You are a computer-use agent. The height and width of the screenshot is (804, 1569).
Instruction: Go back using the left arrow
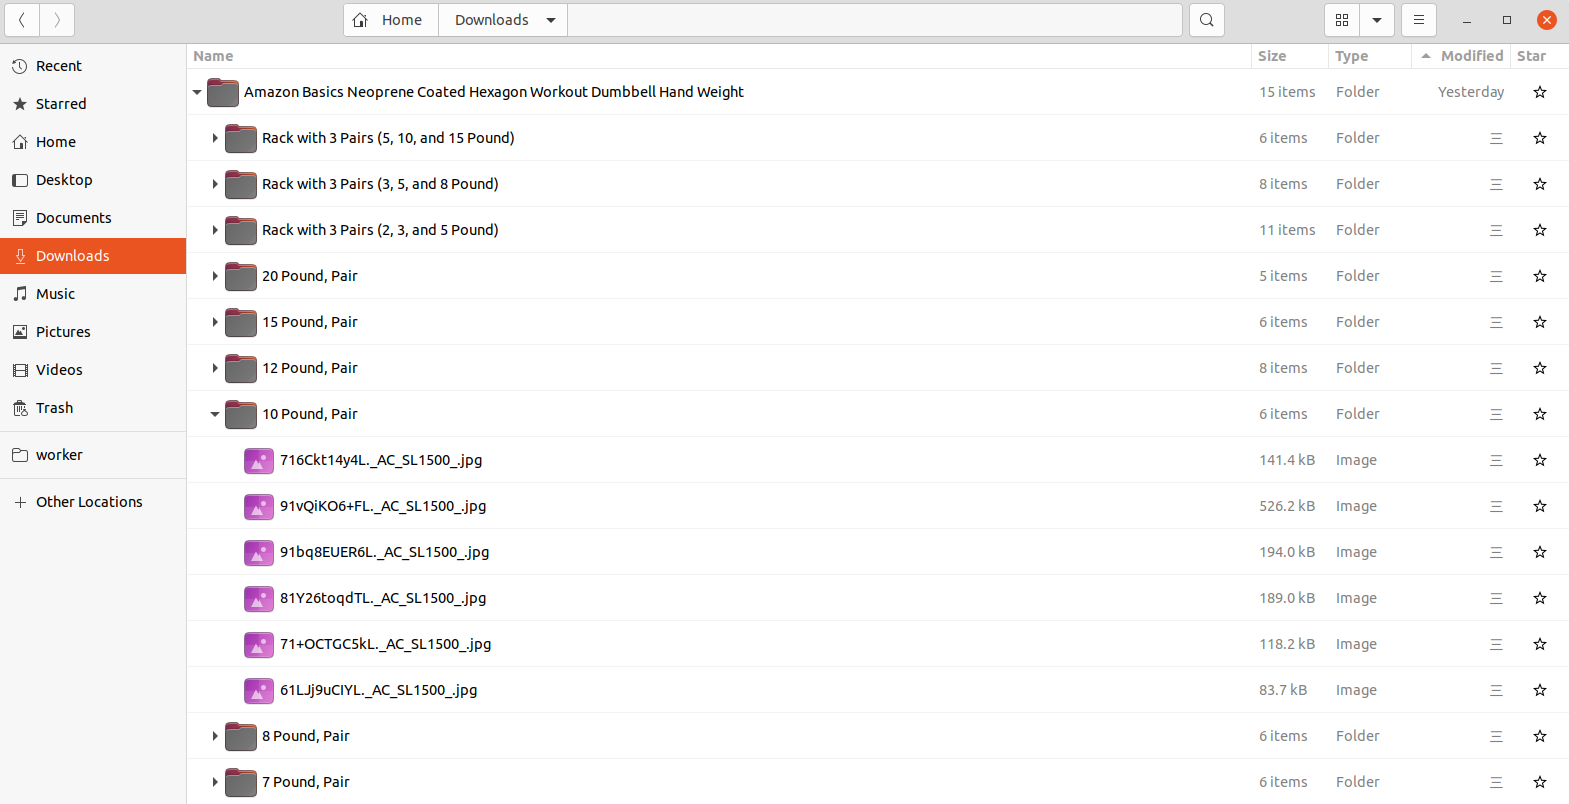22,20
